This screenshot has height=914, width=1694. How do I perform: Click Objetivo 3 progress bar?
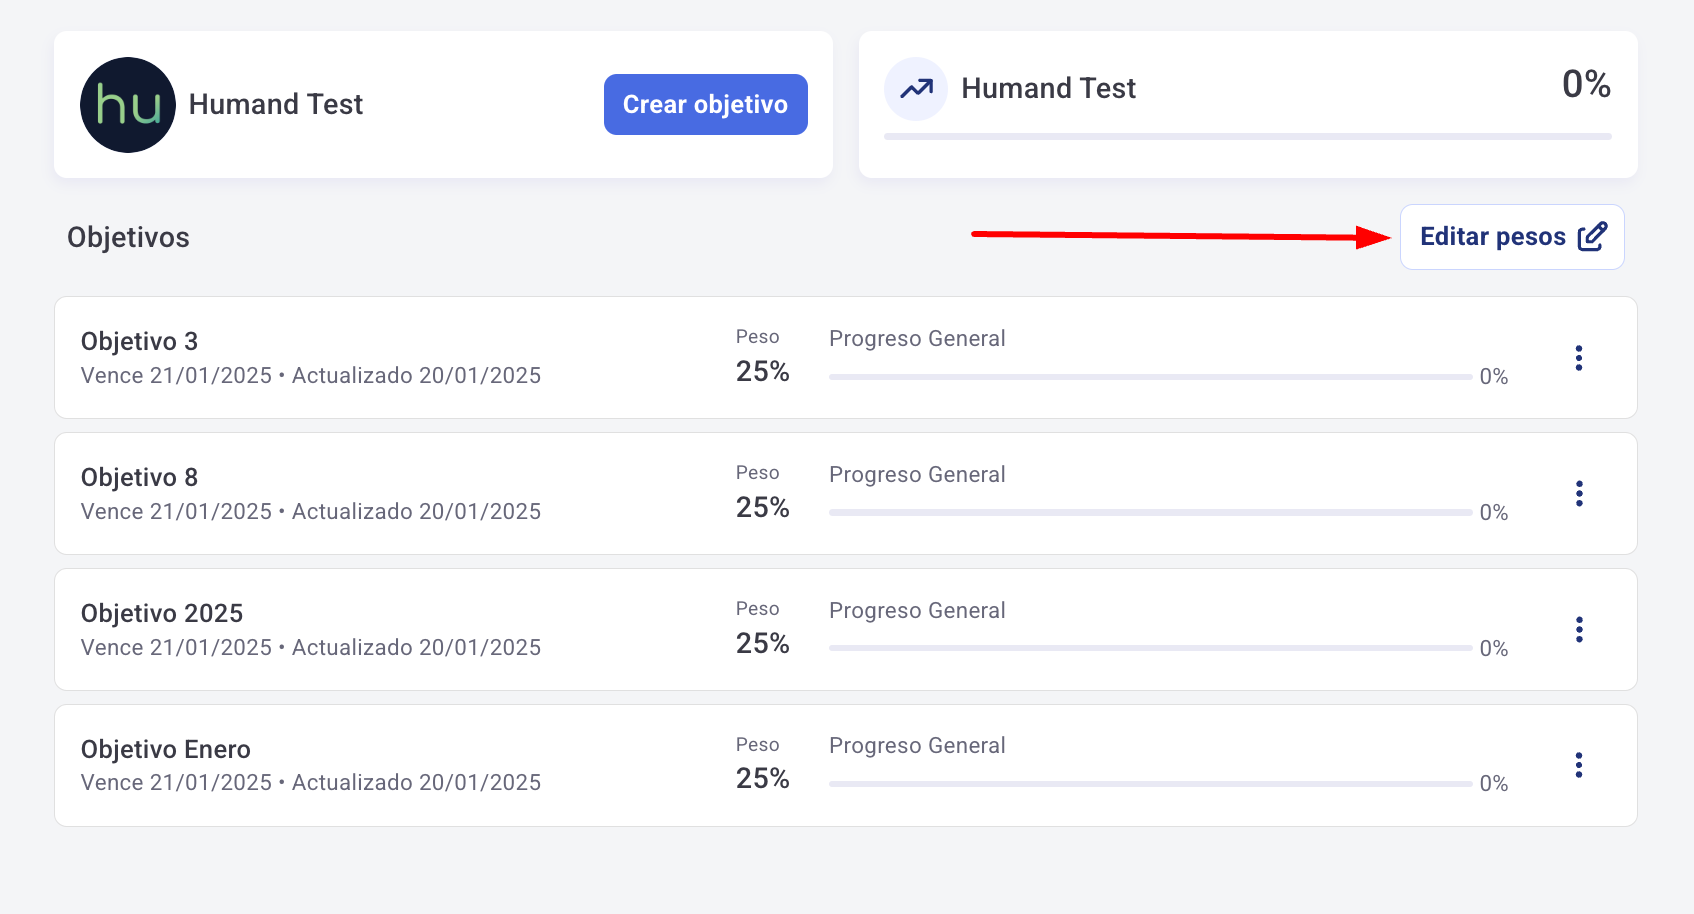tap(1150, 377)
